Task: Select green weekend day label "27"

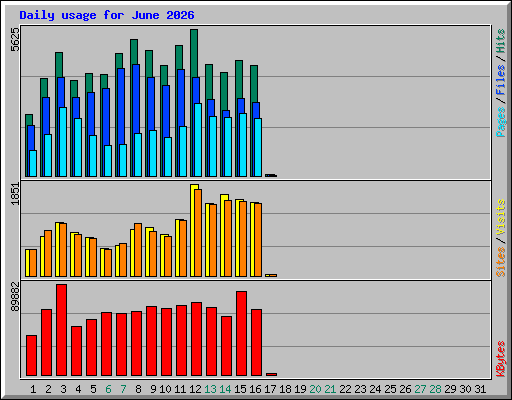Action: click(x=420, y=389)
